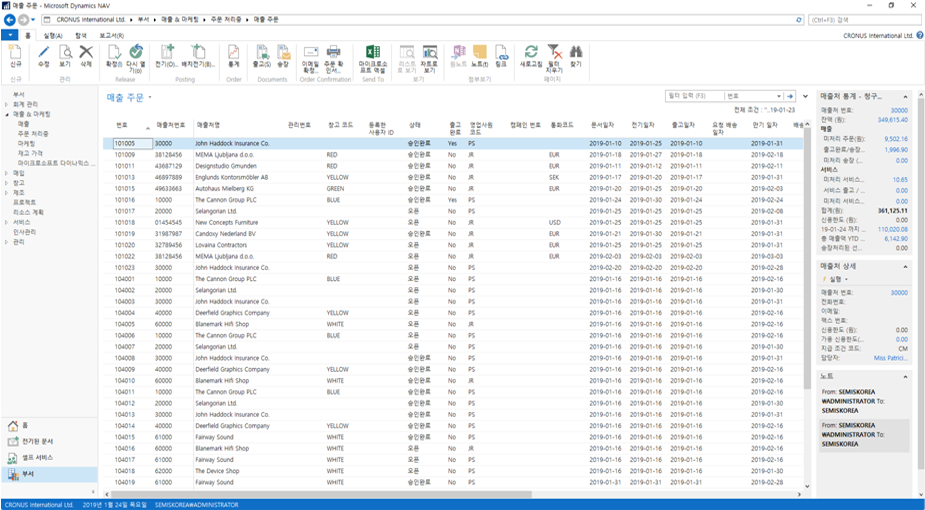Viewport: 925px width, 510px height.
Task: Switch to the 실행(A) ribbon tab
Action: click(x=53, y=35)
